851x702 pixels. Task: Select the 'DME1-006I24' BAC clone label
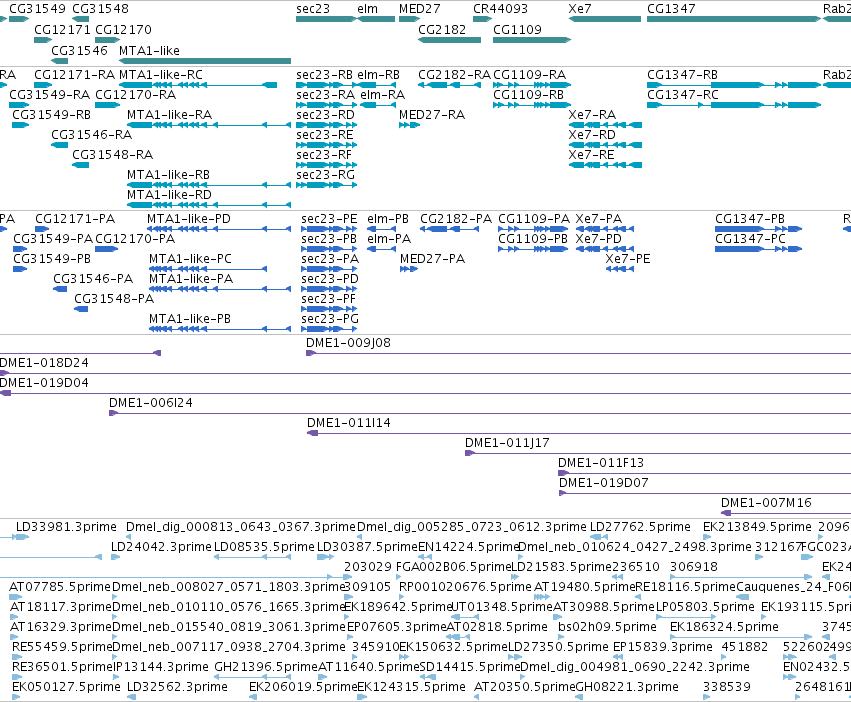(x=151, y=403)
